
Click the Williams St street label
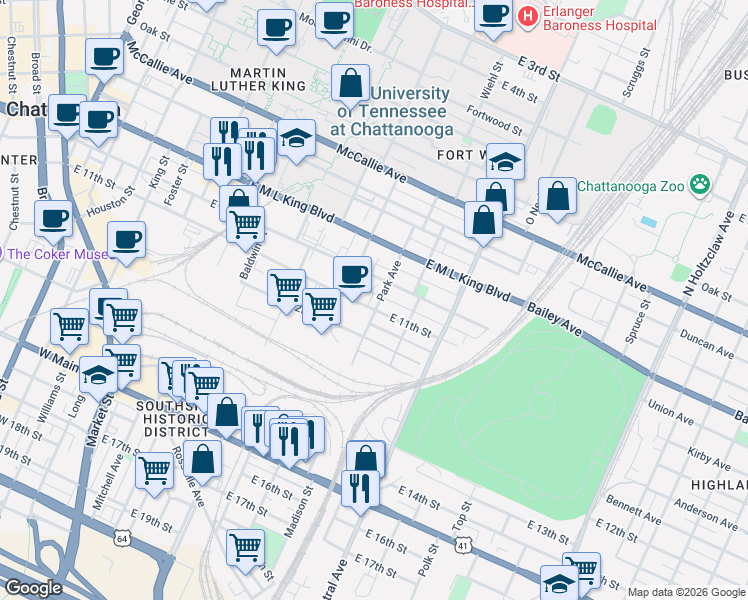click(x=51, y=397)
